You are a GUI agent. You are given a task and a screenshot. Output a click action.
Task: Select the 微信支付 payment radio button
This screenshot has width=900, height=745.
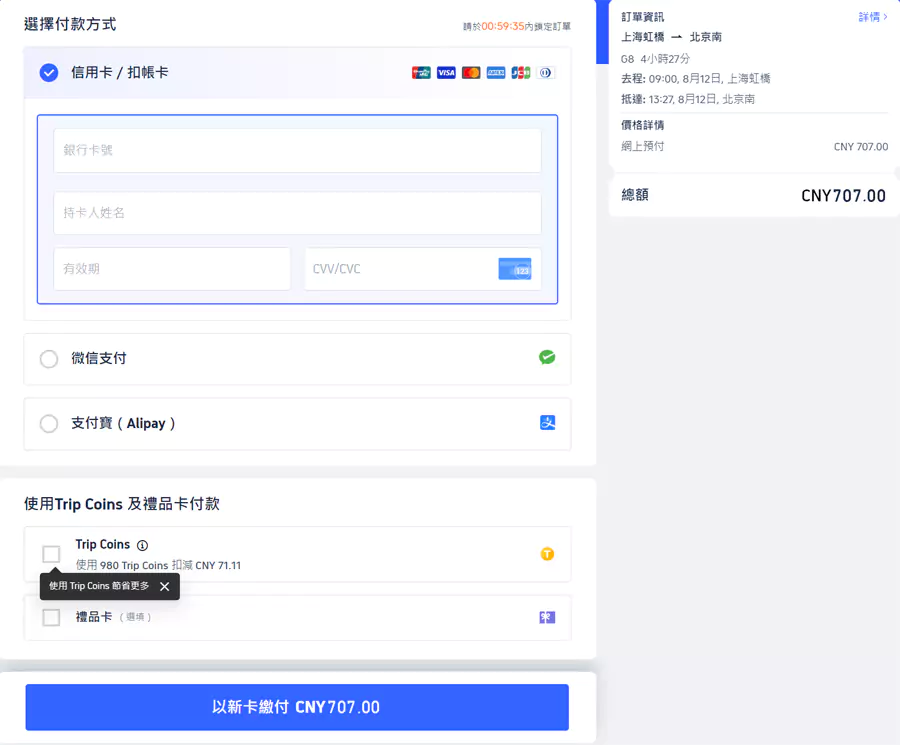tap(49, 357)
